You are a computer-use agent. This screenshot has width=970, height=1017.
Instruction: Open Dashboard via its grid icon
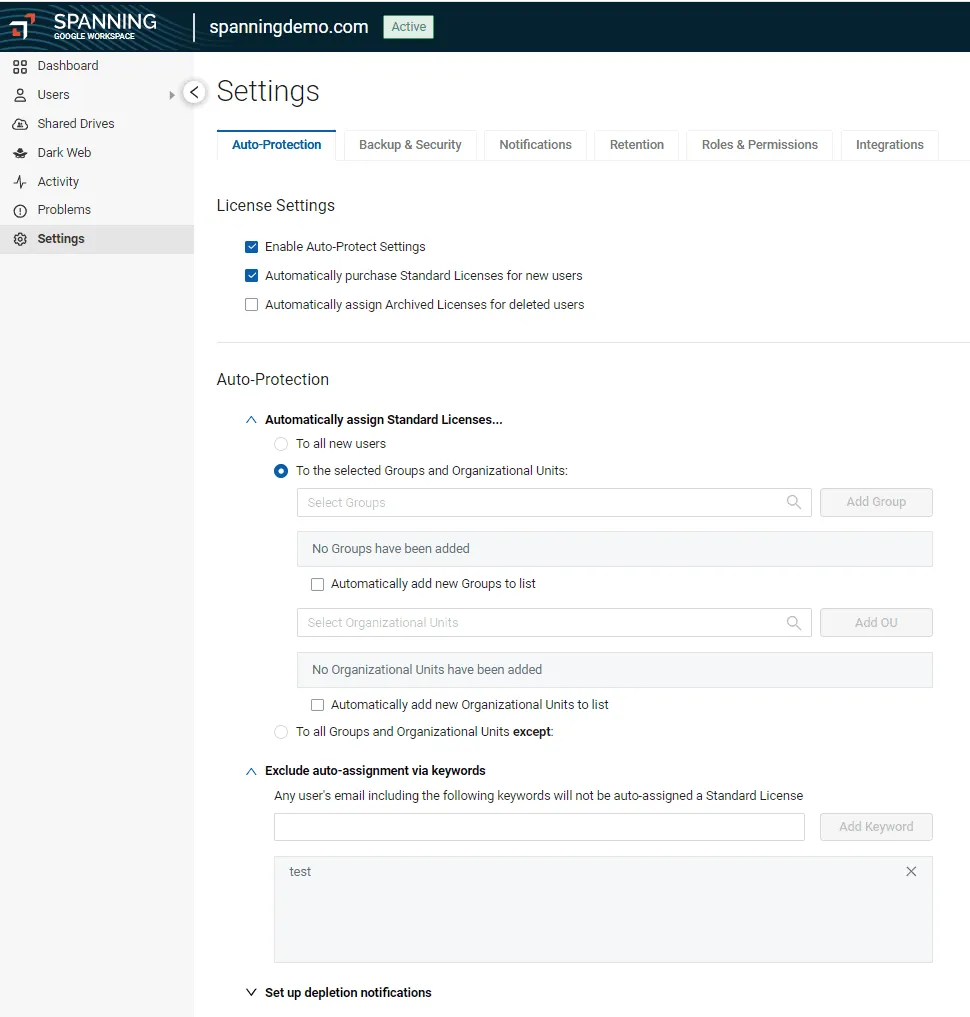(20, 66)
